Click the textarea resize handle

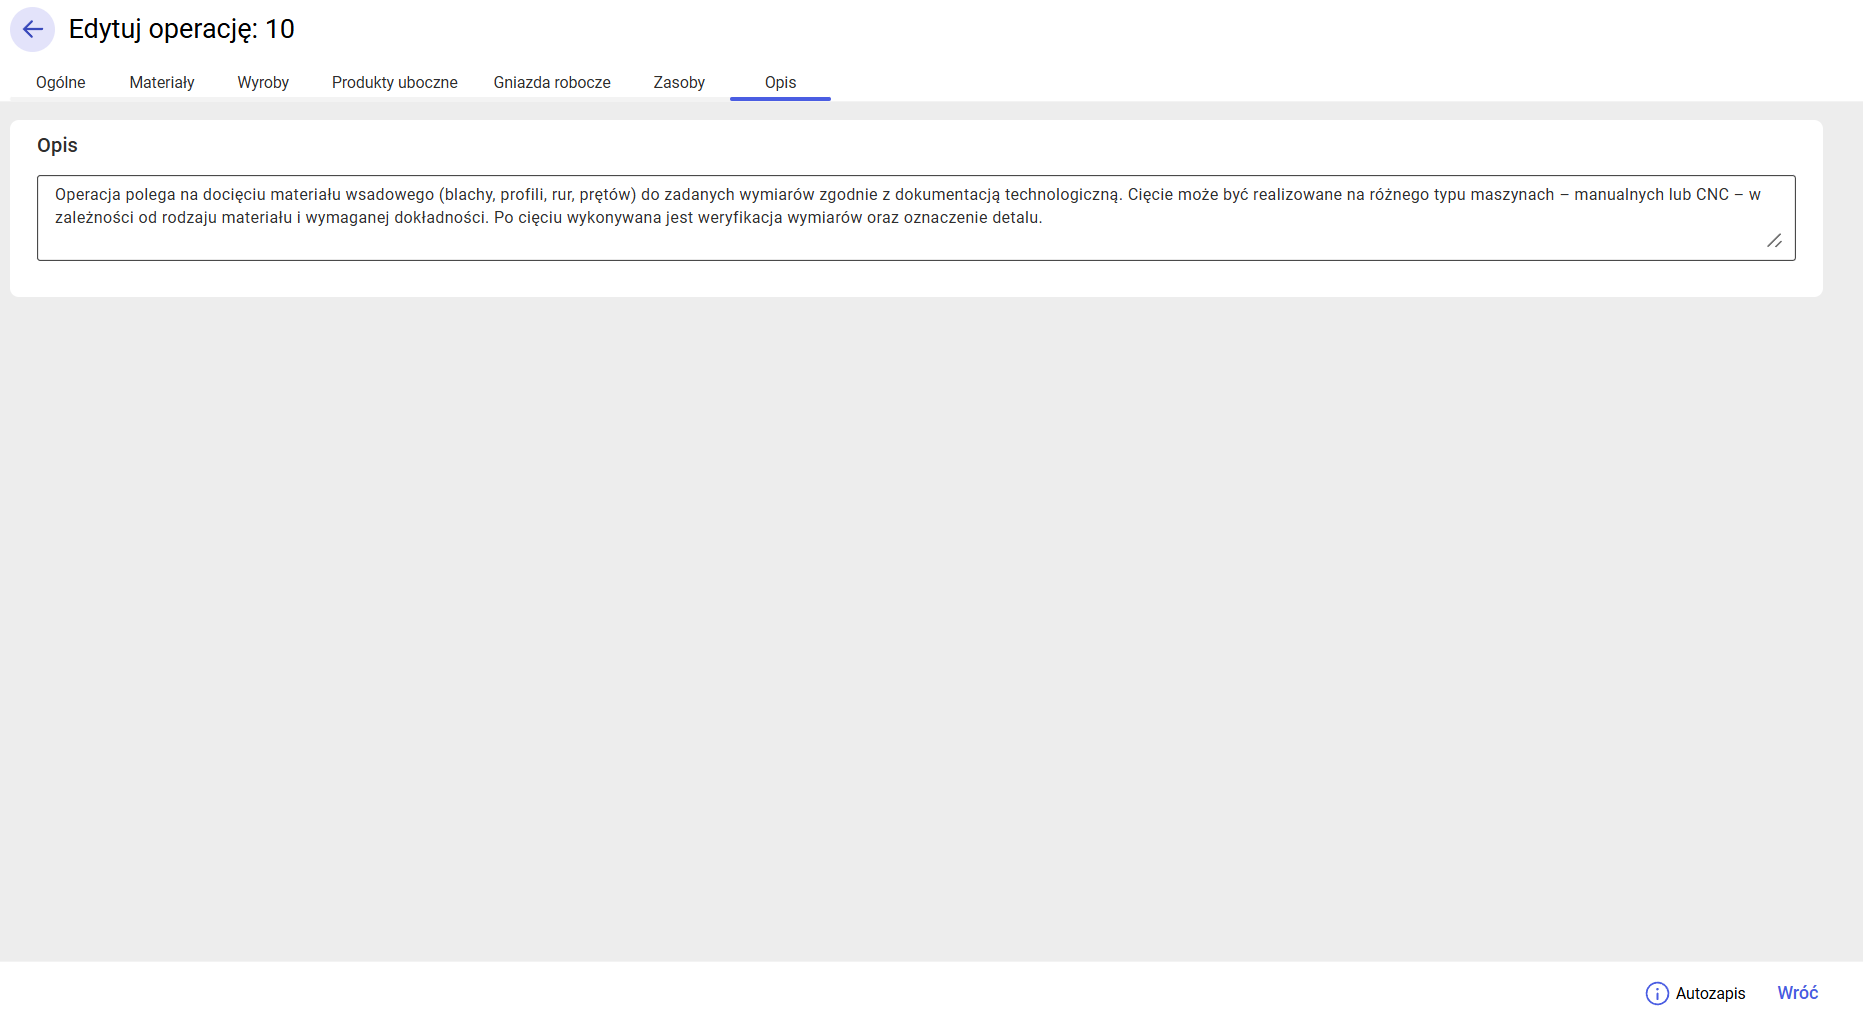tap(1774, 240)
